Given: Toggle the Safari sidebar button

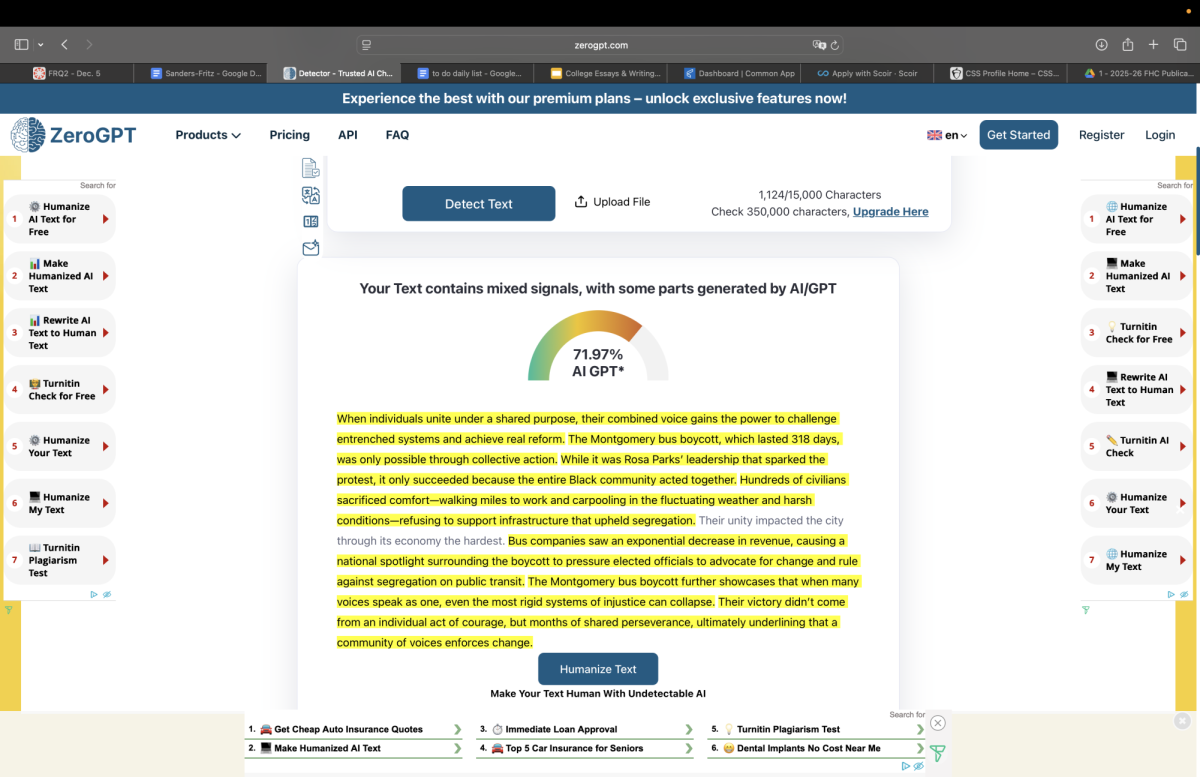Looking at the screenshot, I should pos(21,45).
